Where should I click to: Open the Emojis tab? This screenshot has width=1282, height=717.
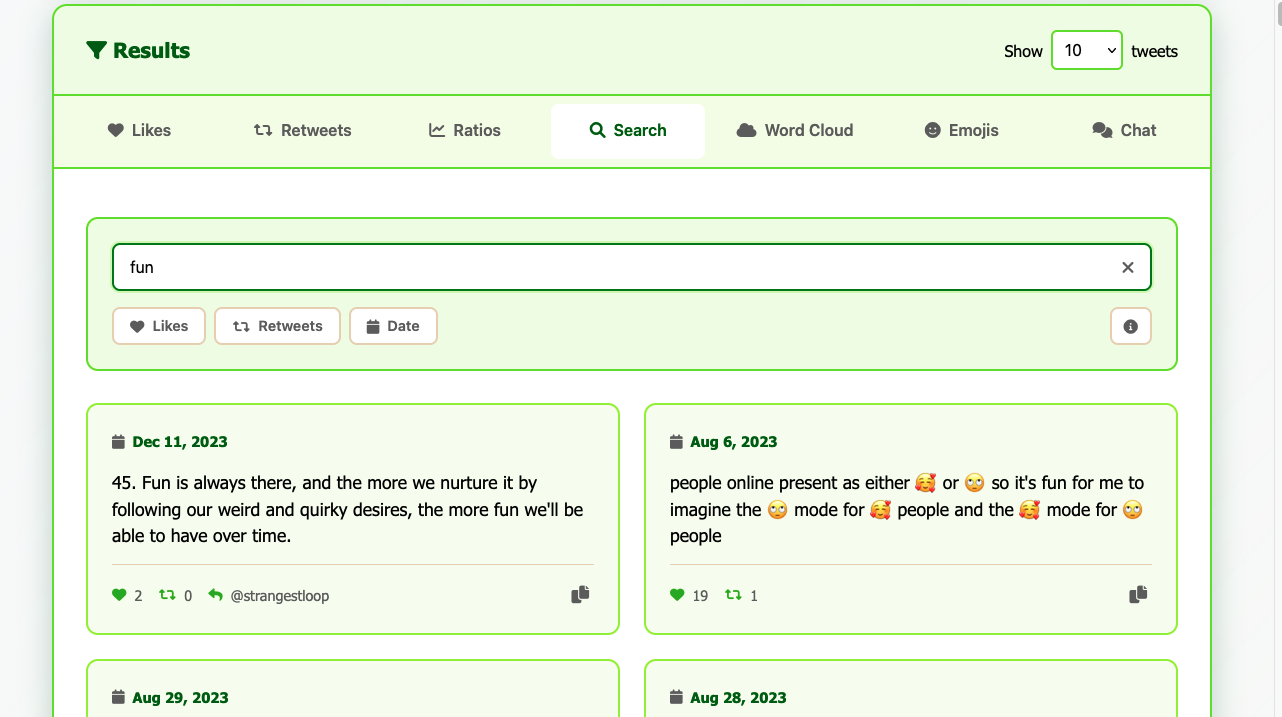click(x=961, y=130)
